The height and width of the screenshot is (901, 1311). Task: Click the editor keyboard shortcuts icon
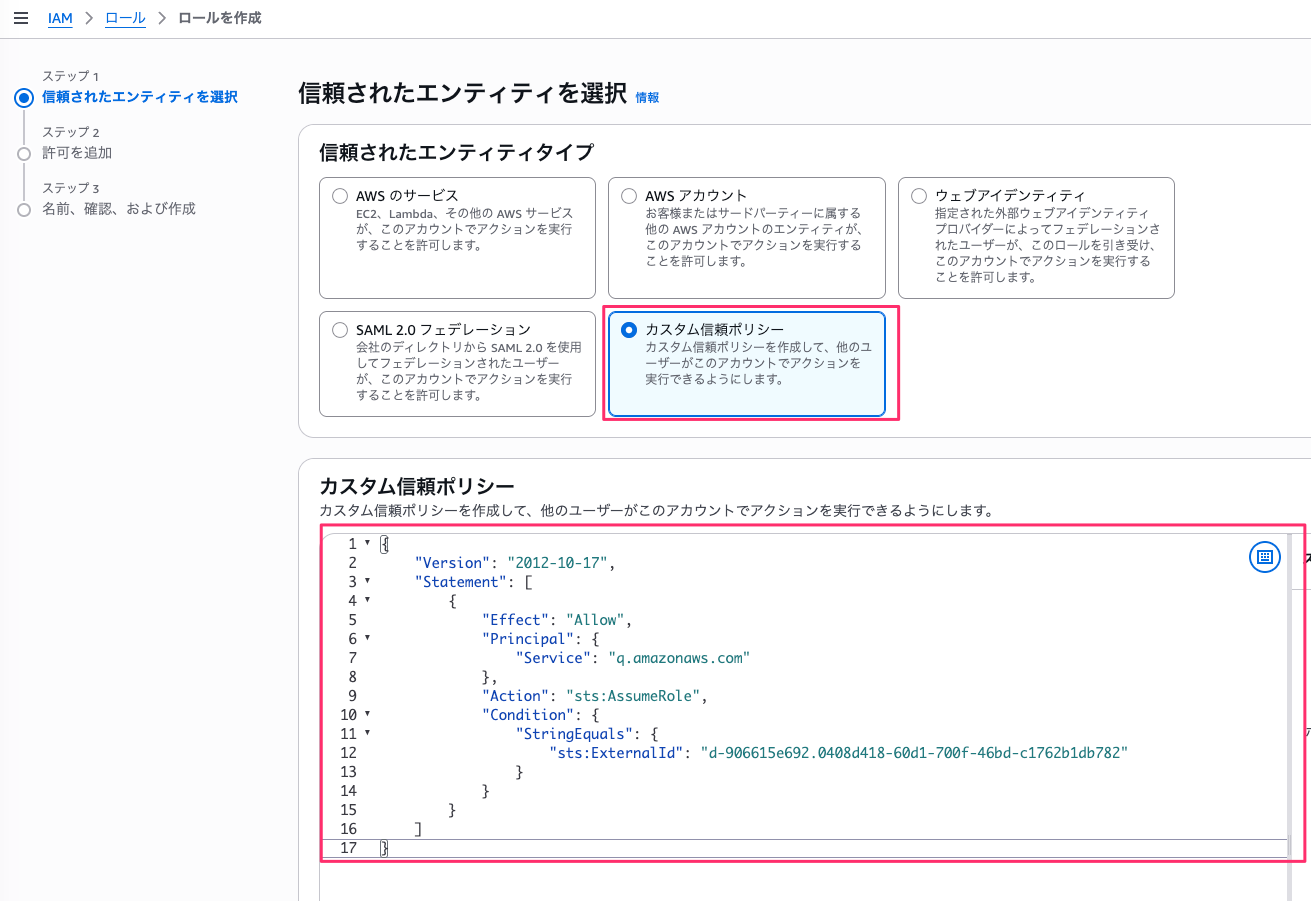(x=1265, y=557)
